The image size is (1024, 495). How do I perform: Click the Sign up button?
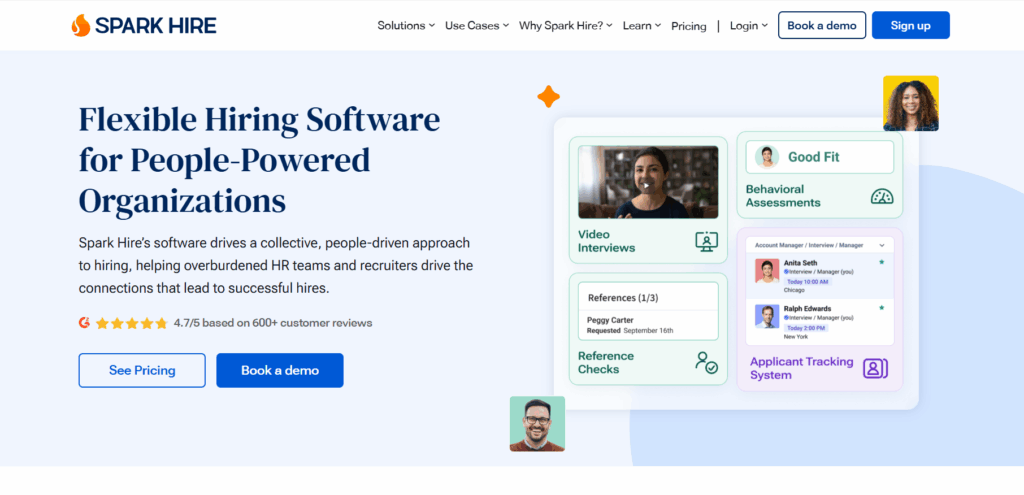click(910, 25)
